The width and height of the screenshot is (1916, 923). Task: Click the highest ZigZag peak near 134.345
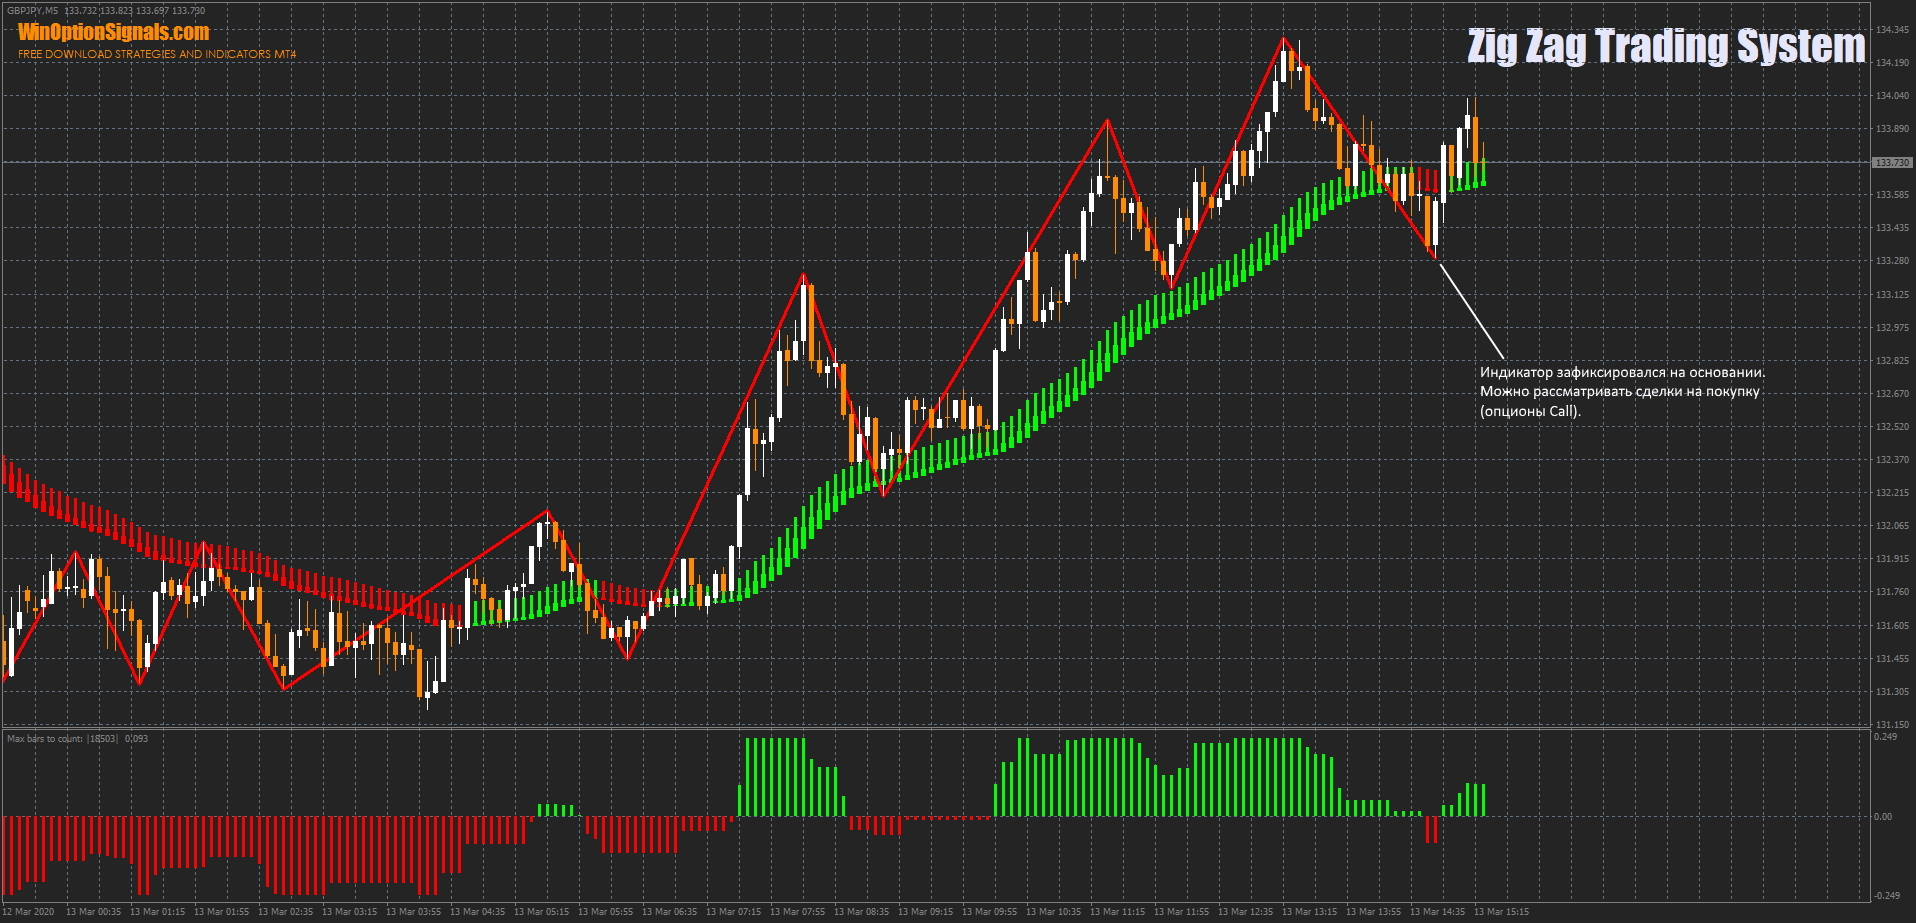1283,39
